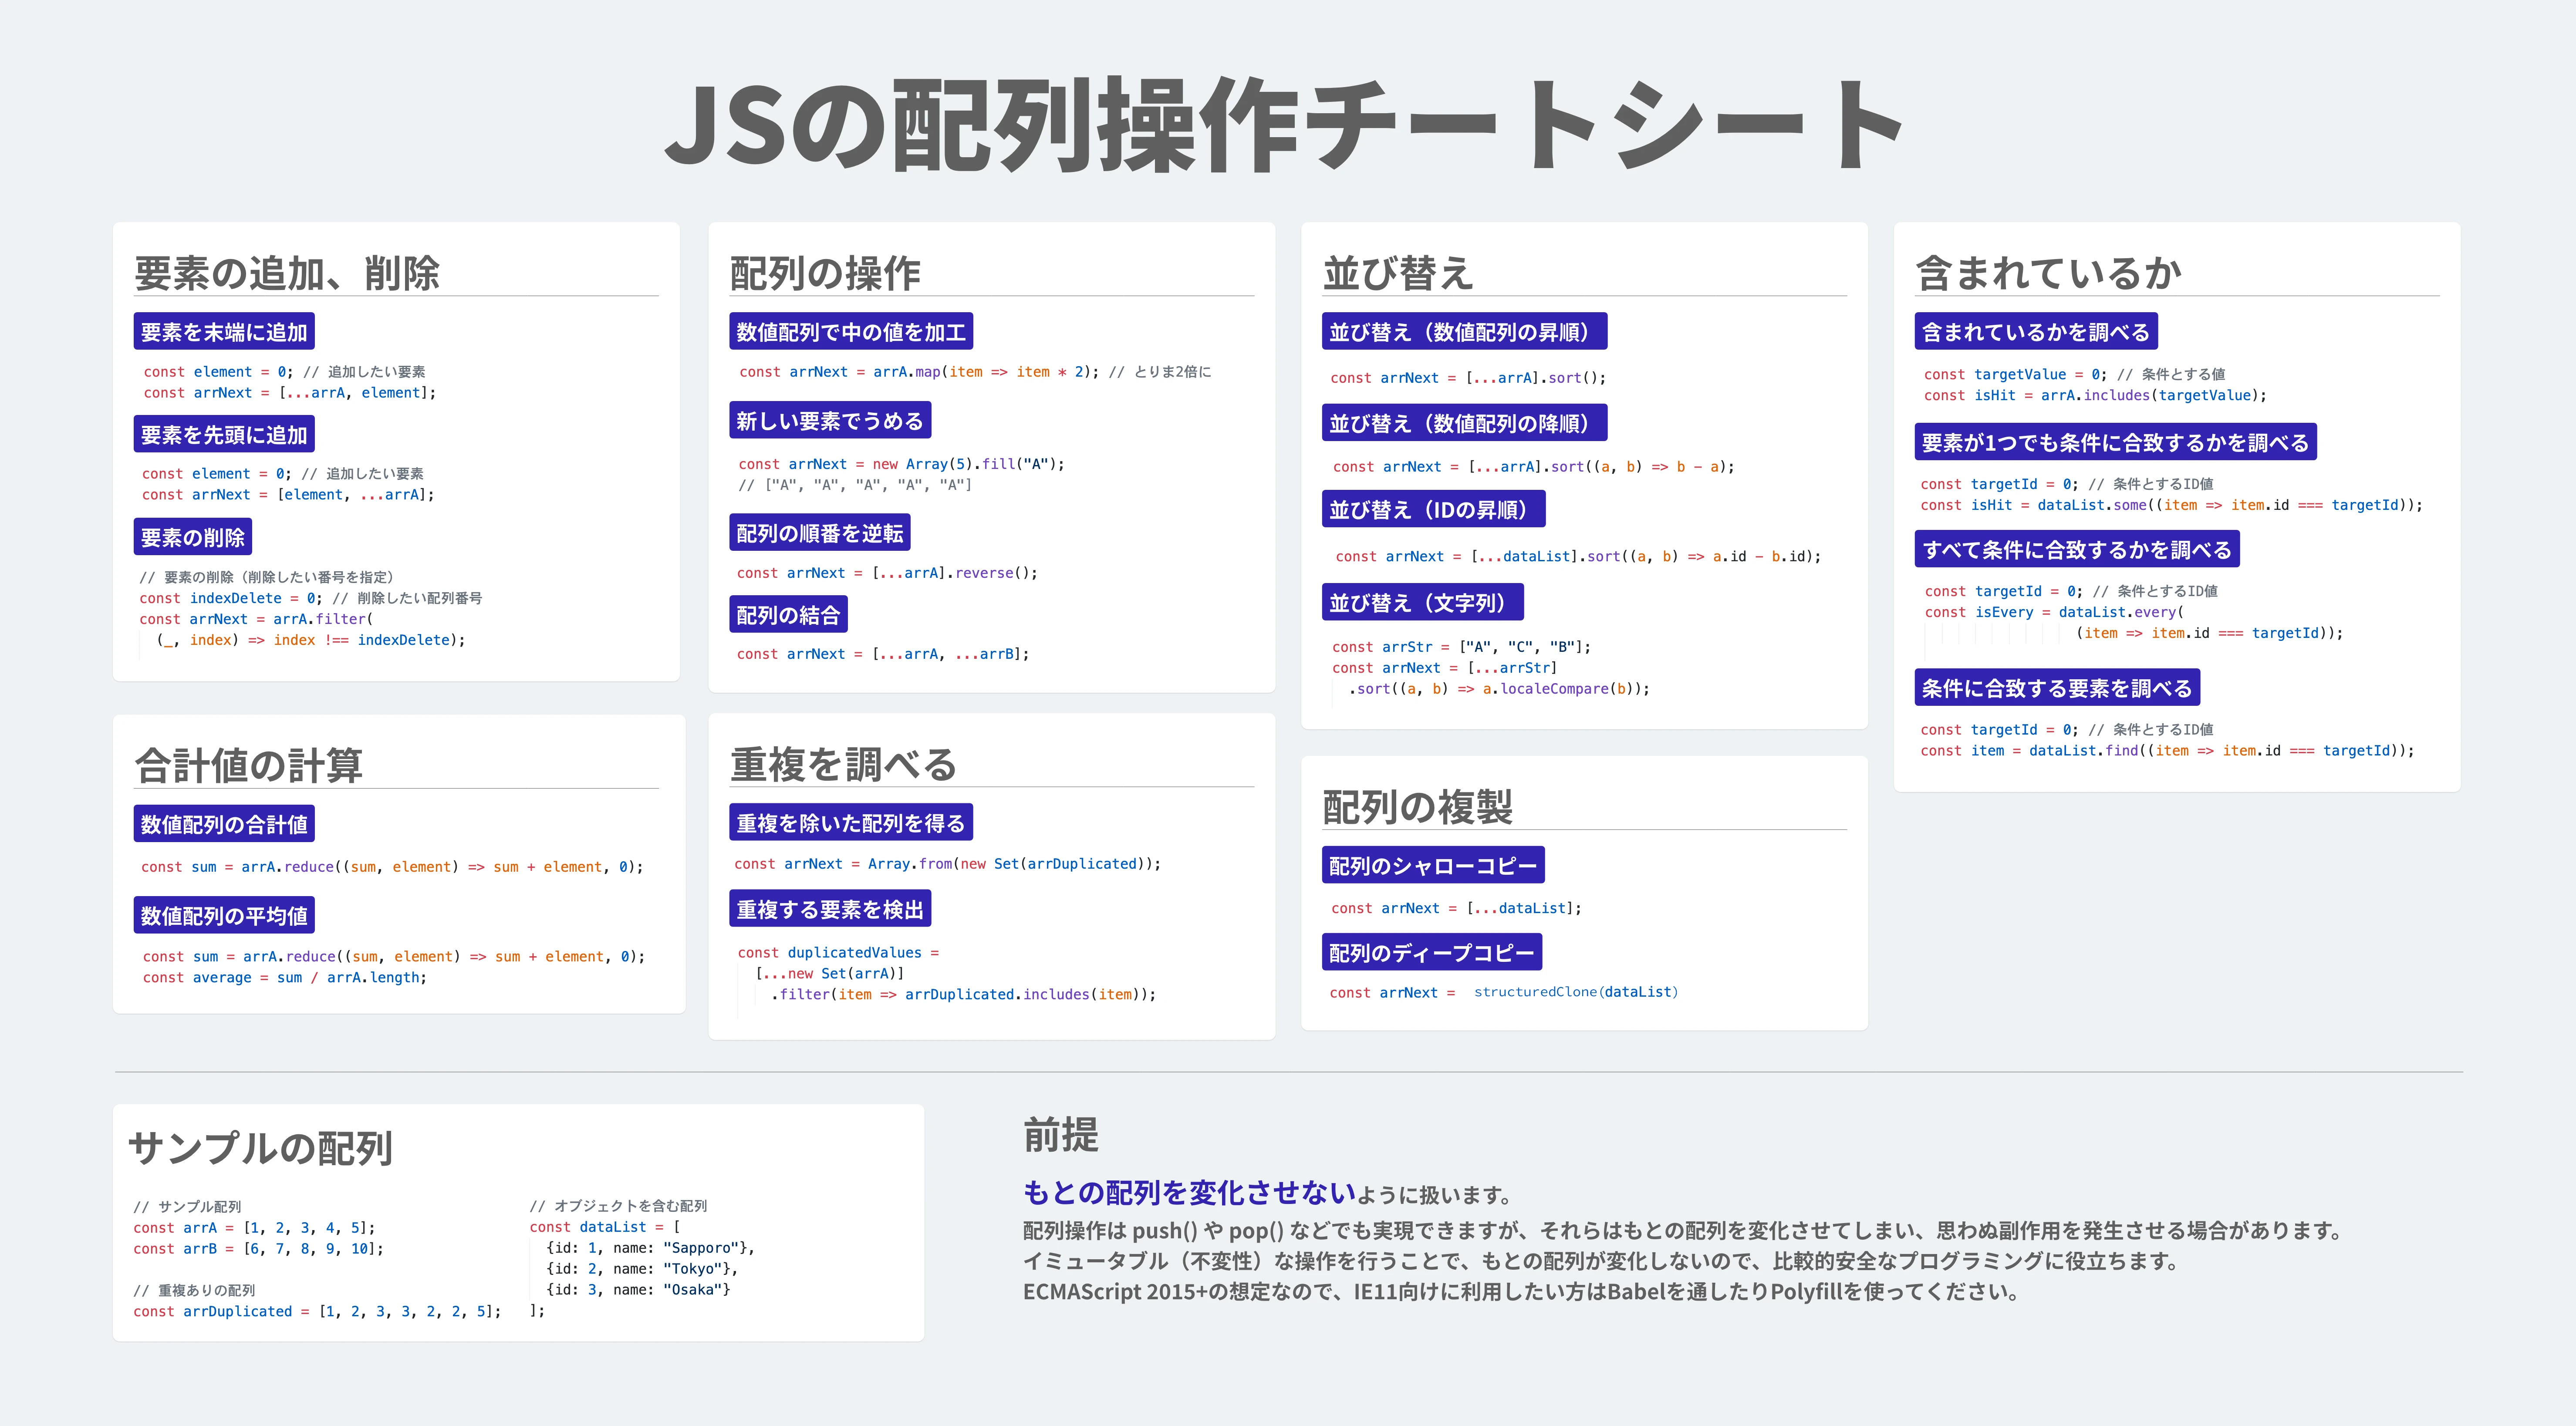Click the code line new Array(5).fill("A")
Screen dimensions: 2576x1426
pyautogui.click(x=902, y=464)
